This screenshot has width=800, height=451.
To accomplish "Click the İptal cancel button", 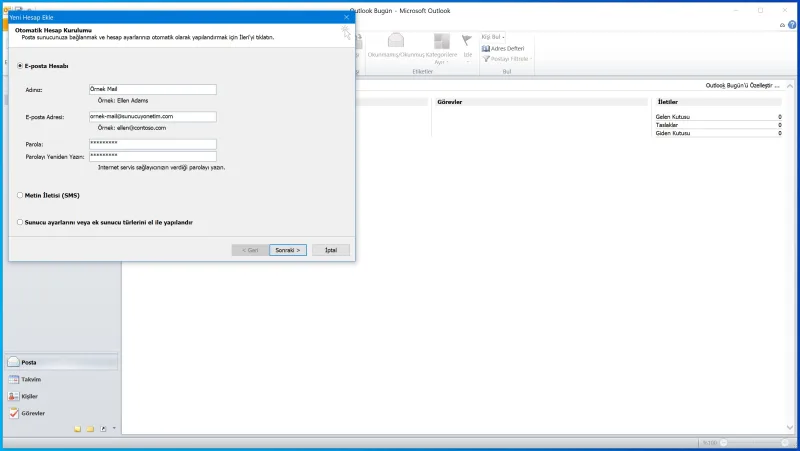I will tap(331, 250).
